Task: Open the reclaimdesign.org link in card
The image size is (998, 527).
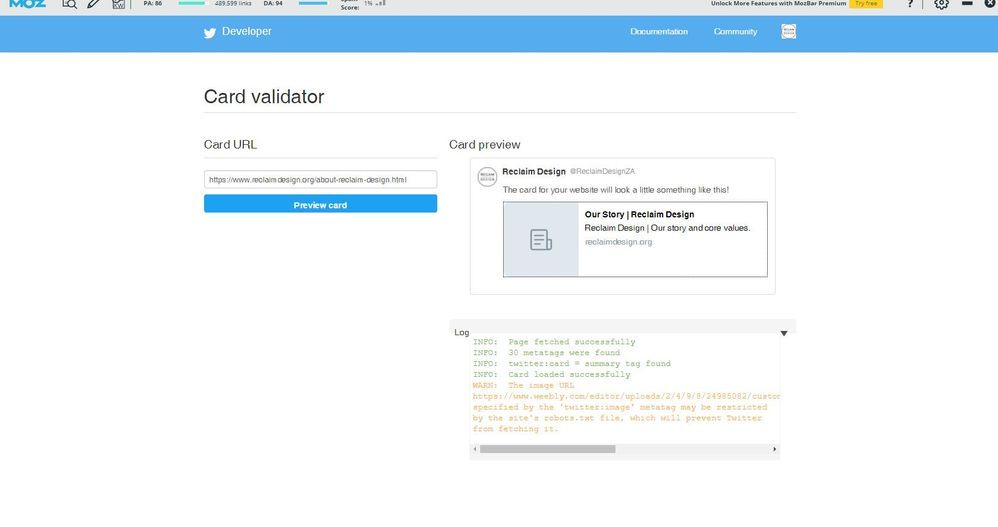Action: point(618,242)
